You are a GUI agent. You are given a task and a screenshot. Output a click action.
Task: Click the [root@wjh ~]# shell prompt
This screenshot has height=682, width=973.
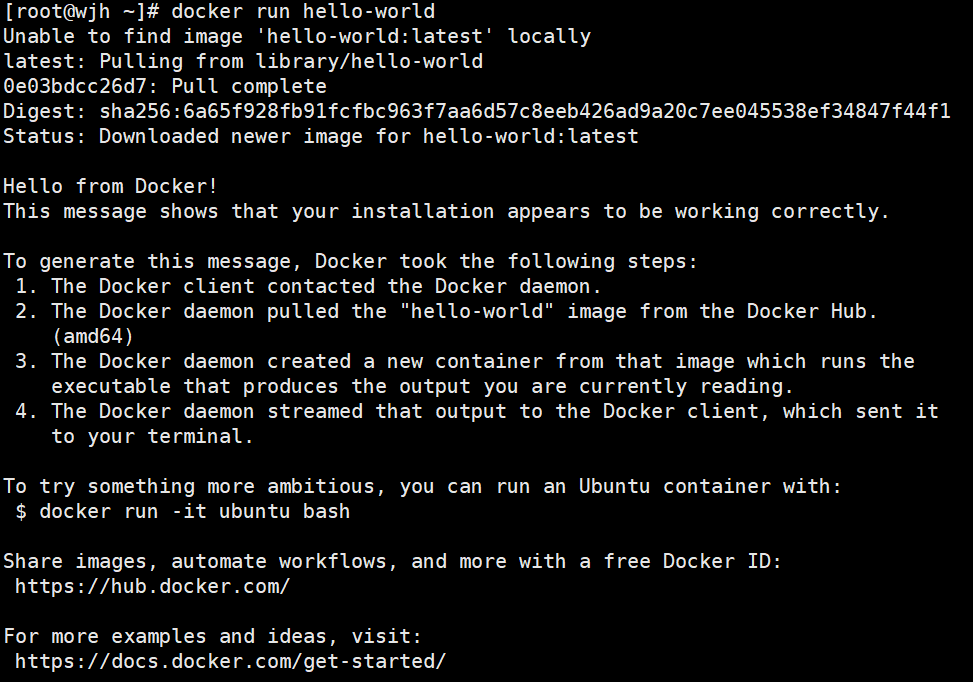pyautogui.click(x=81, y=12)
